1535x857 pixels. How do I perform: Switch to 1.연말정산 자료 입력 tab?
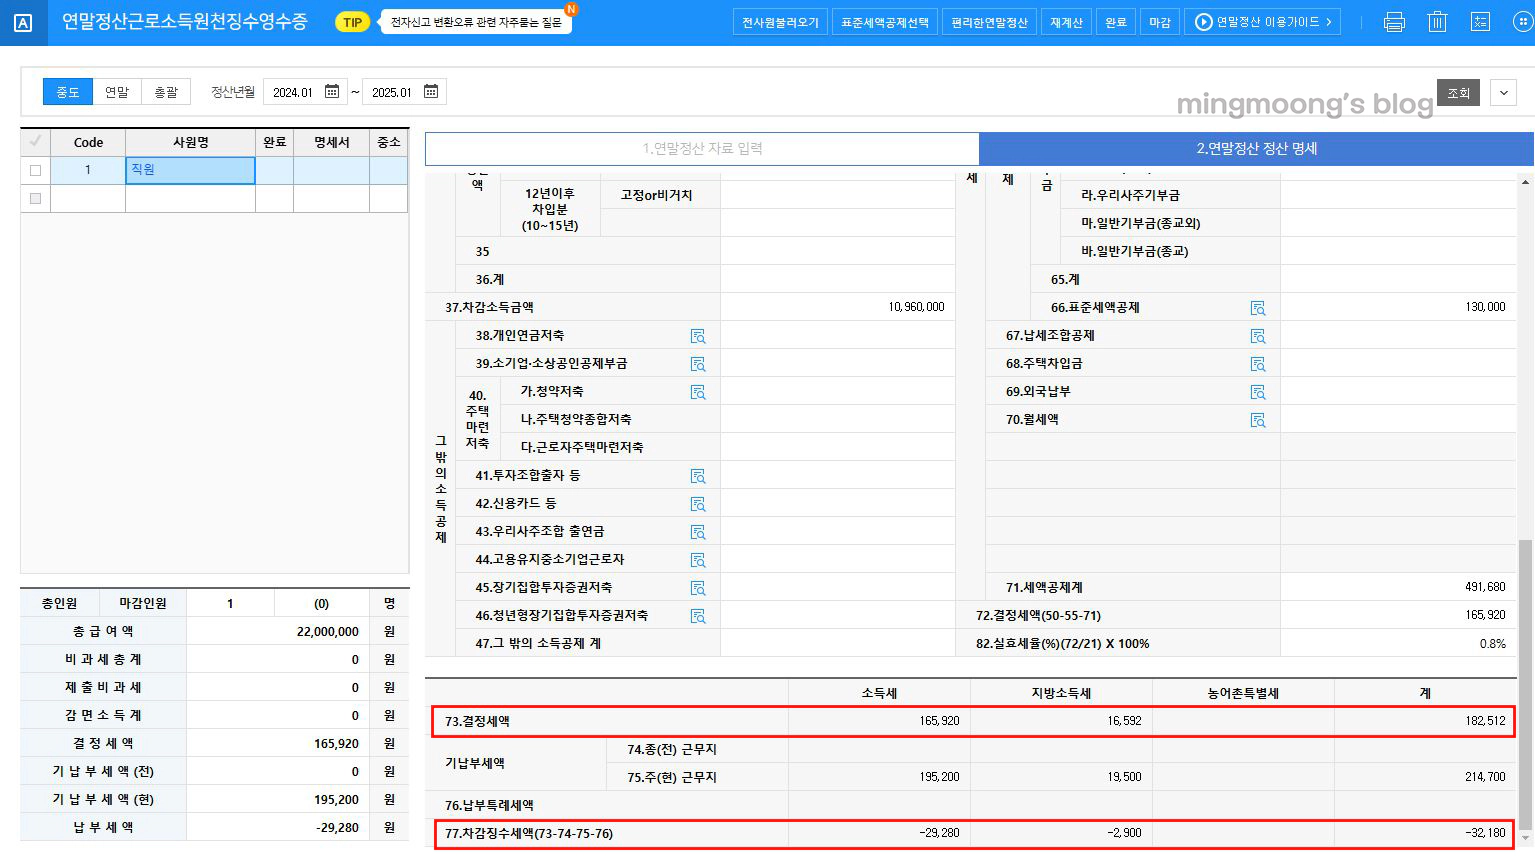tap(702, 148)
